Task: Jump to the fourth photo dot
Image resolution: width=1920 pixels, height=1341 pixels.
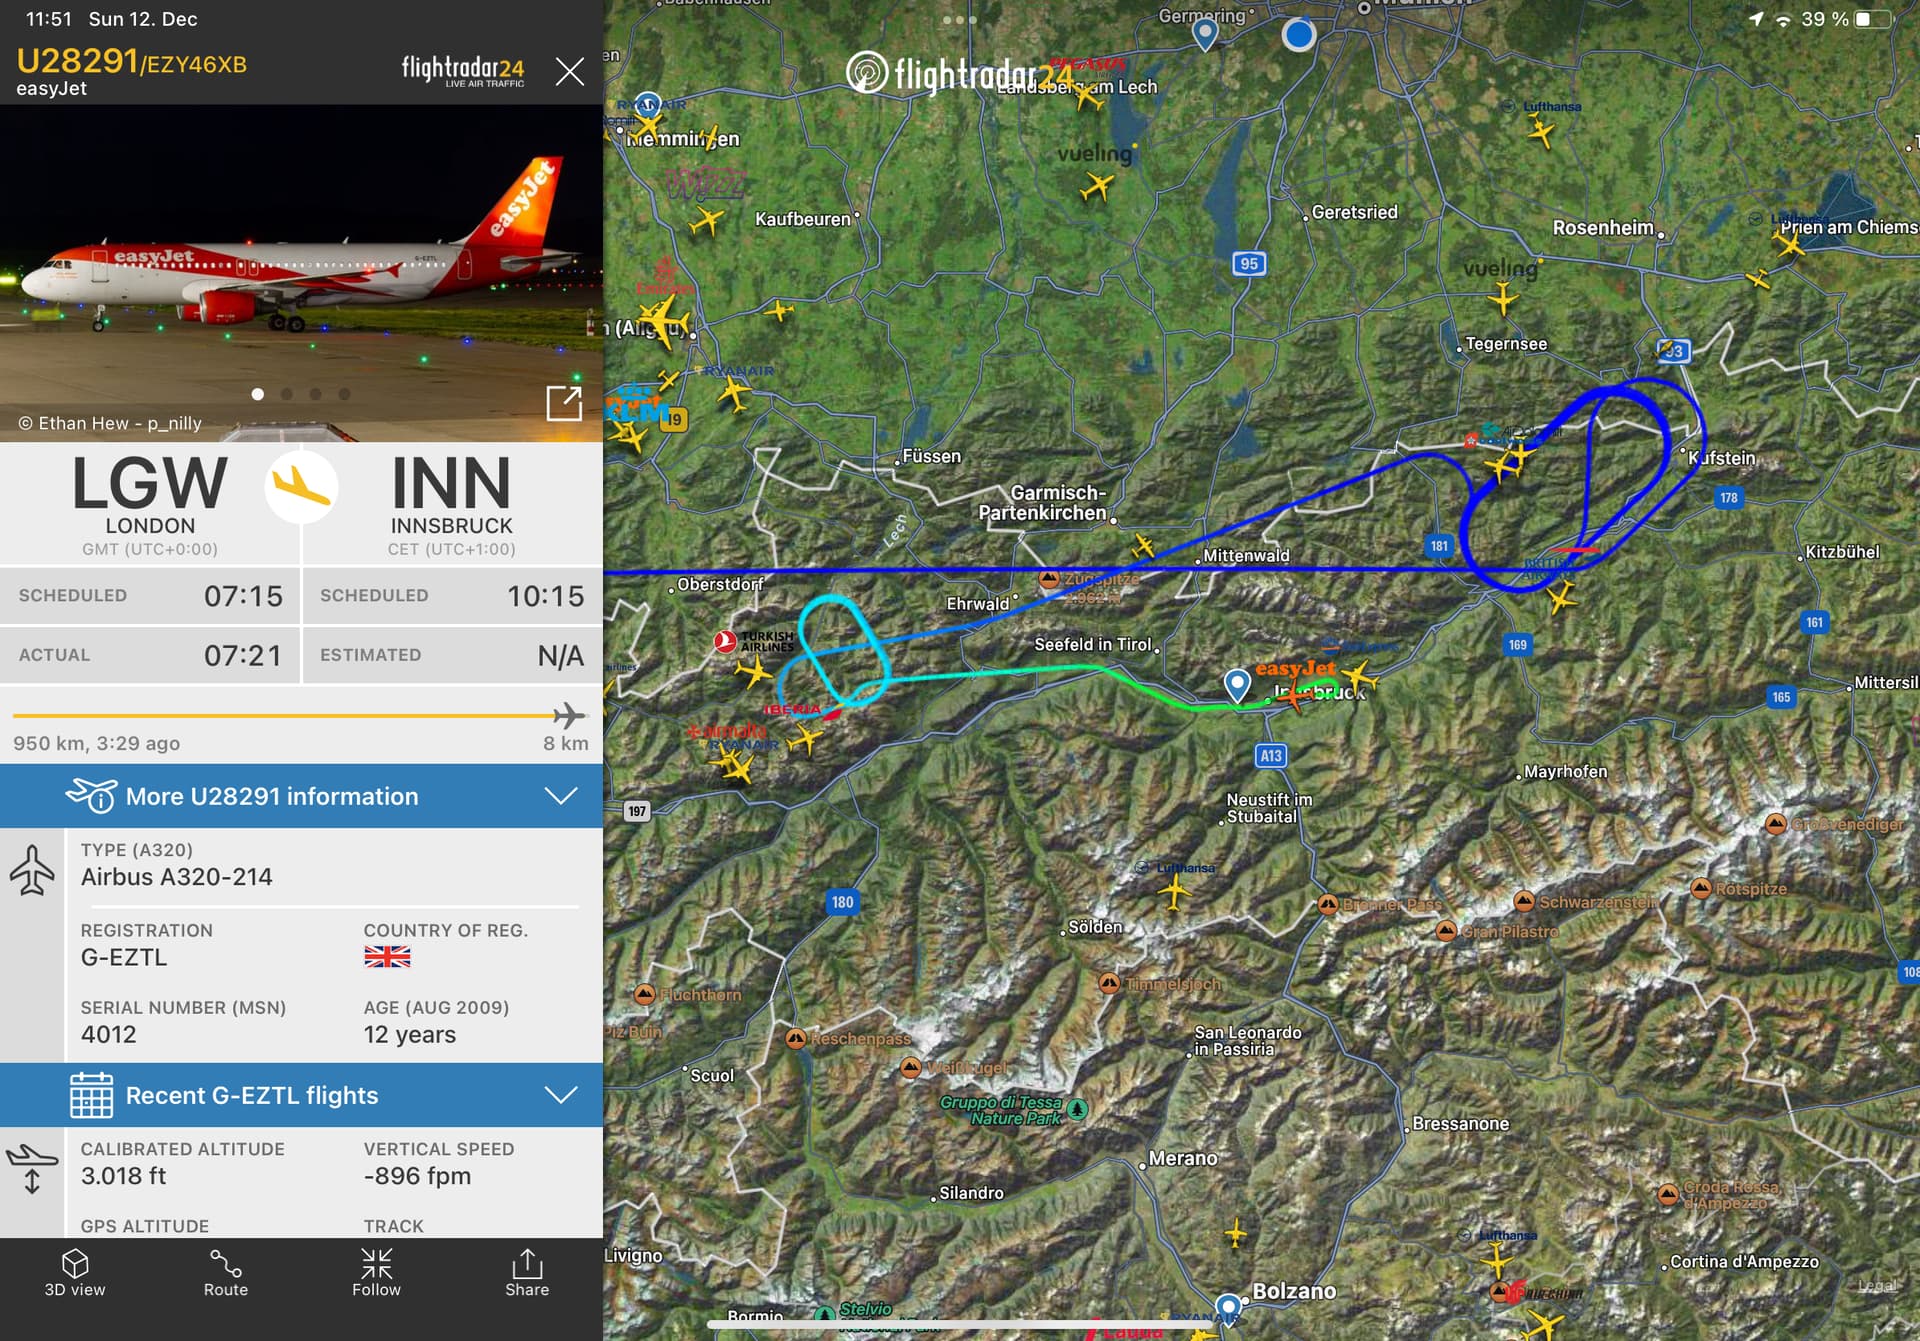Action: pos(345,394)
